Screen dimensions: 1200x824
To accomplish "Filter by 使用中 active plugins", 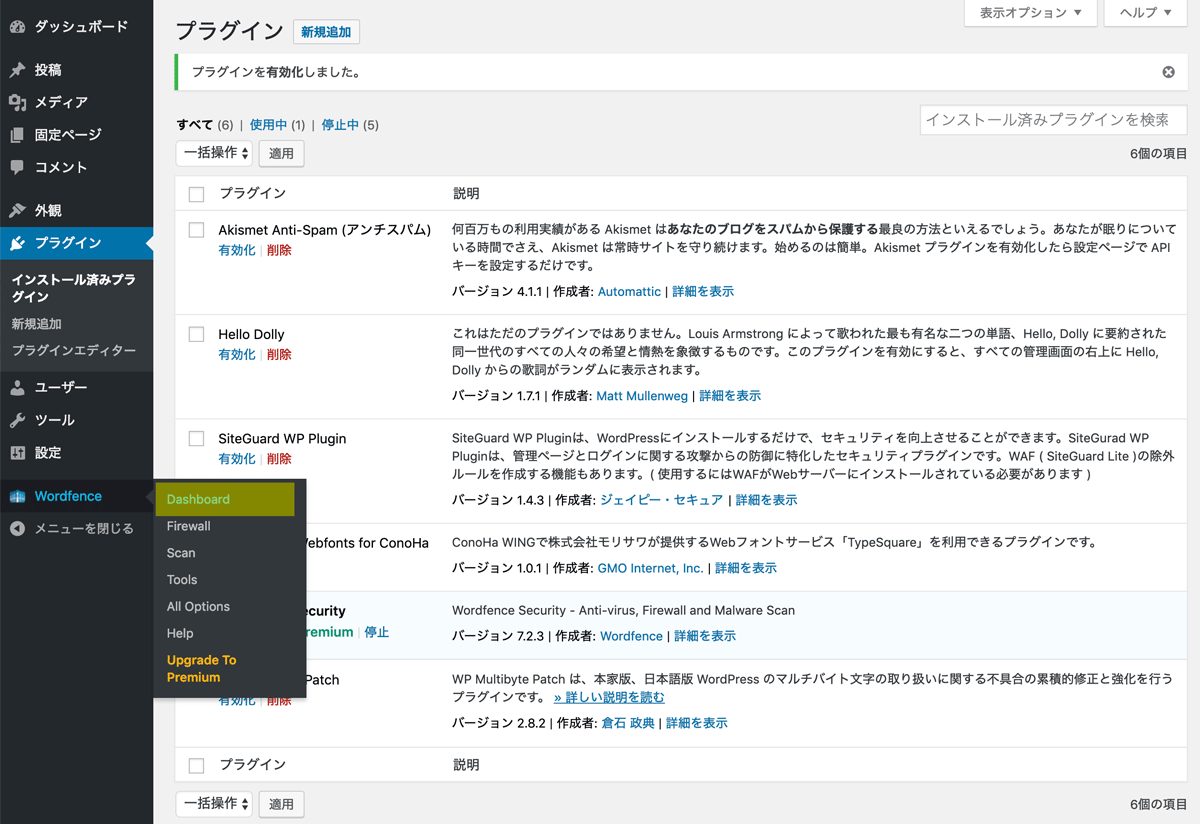I will pos(268,125).
